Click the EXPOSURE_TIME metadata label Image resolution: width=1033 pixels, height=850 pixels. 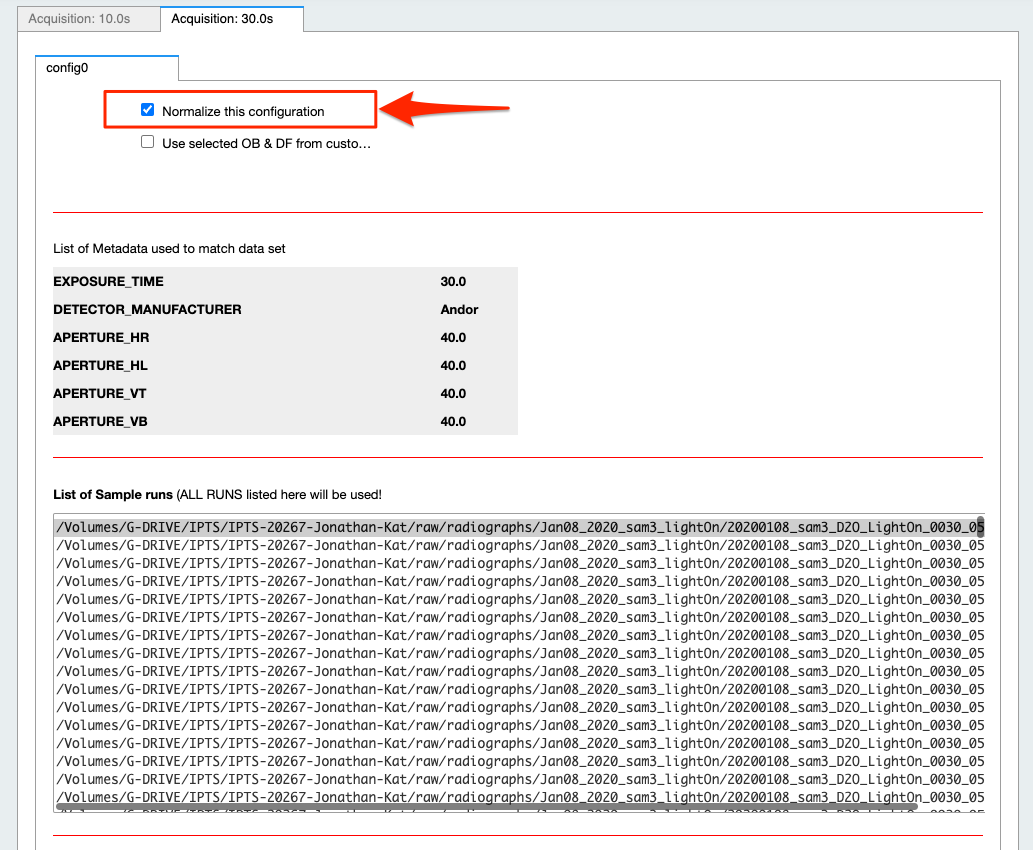pos(108,282)
